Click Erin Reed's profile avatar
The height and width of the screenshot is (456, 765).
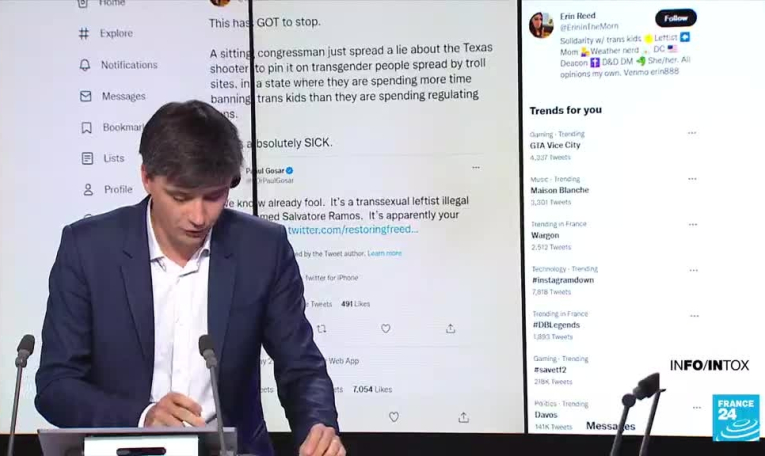[x=541, y=25]
